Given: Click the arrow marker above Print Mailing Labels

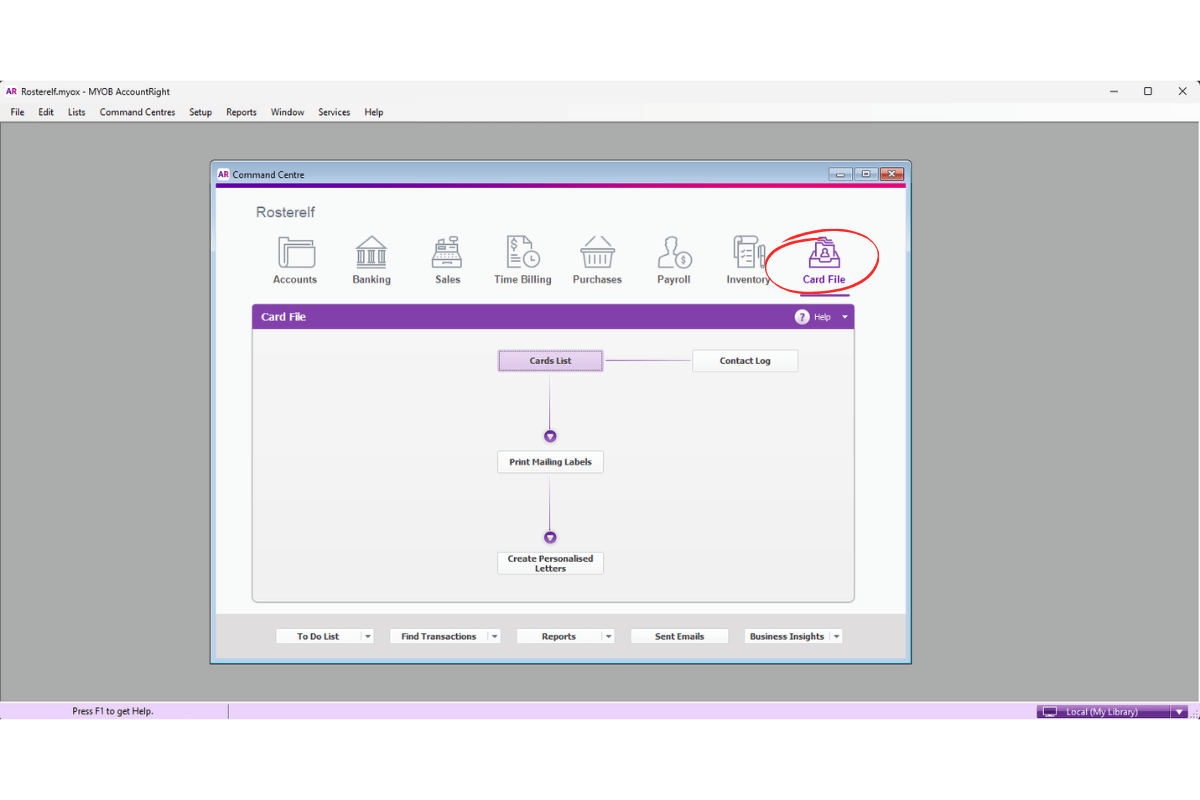Looking at the screenshot, I should tap(550, 437).
